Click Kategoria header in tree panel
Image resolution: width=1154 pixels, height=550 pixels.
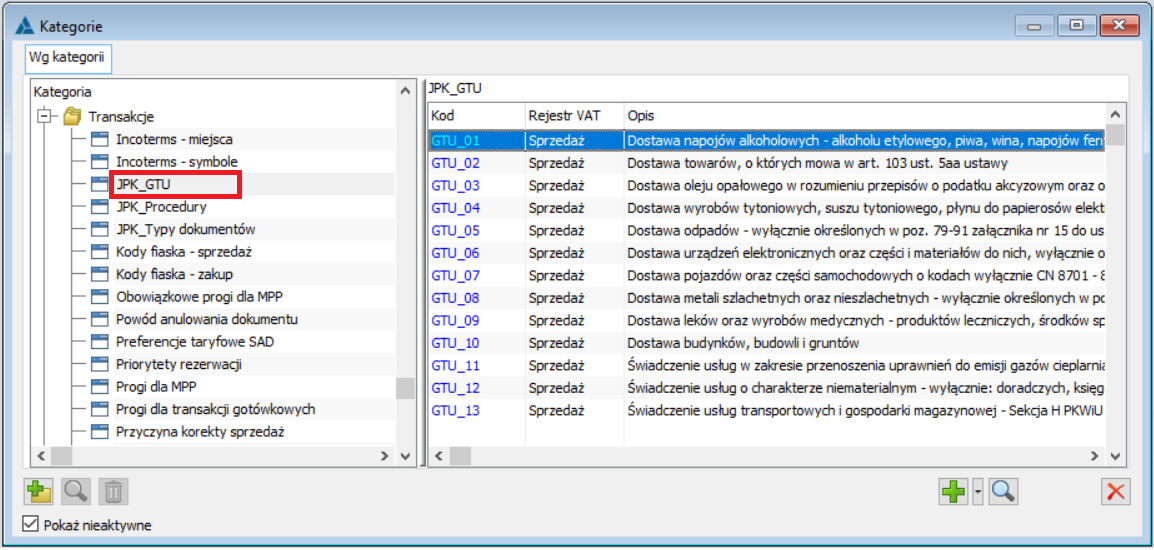(x=63, y=93)
